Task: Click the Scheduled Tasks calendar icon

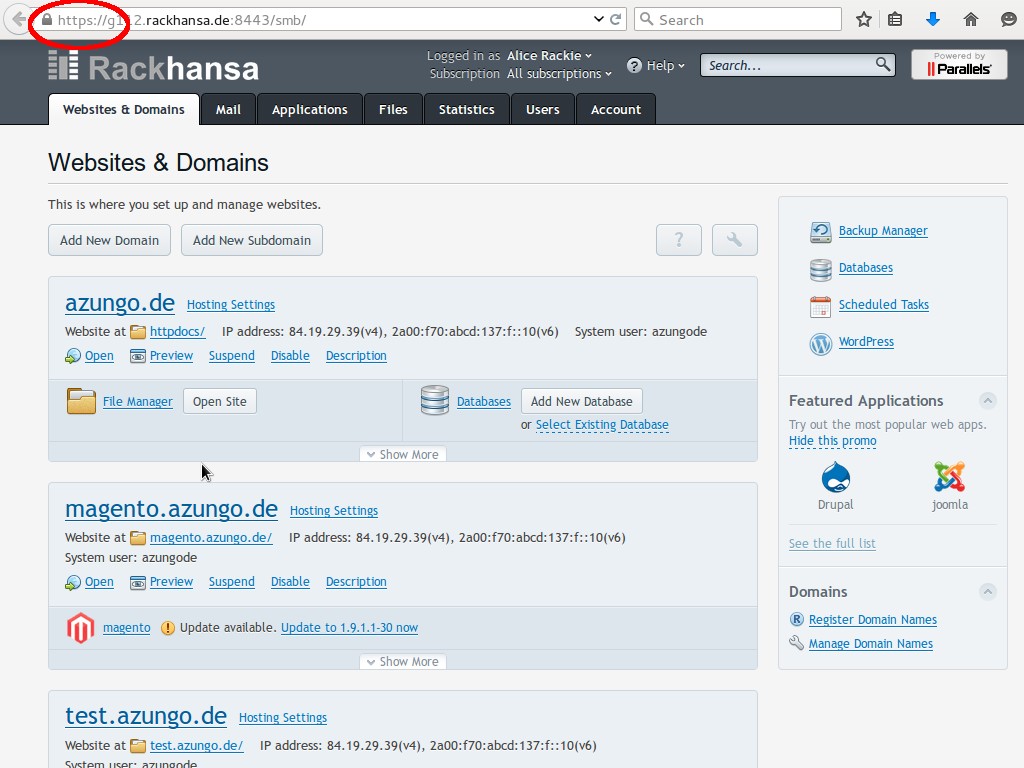Action: pyautogui.click(x=820, y=306)
